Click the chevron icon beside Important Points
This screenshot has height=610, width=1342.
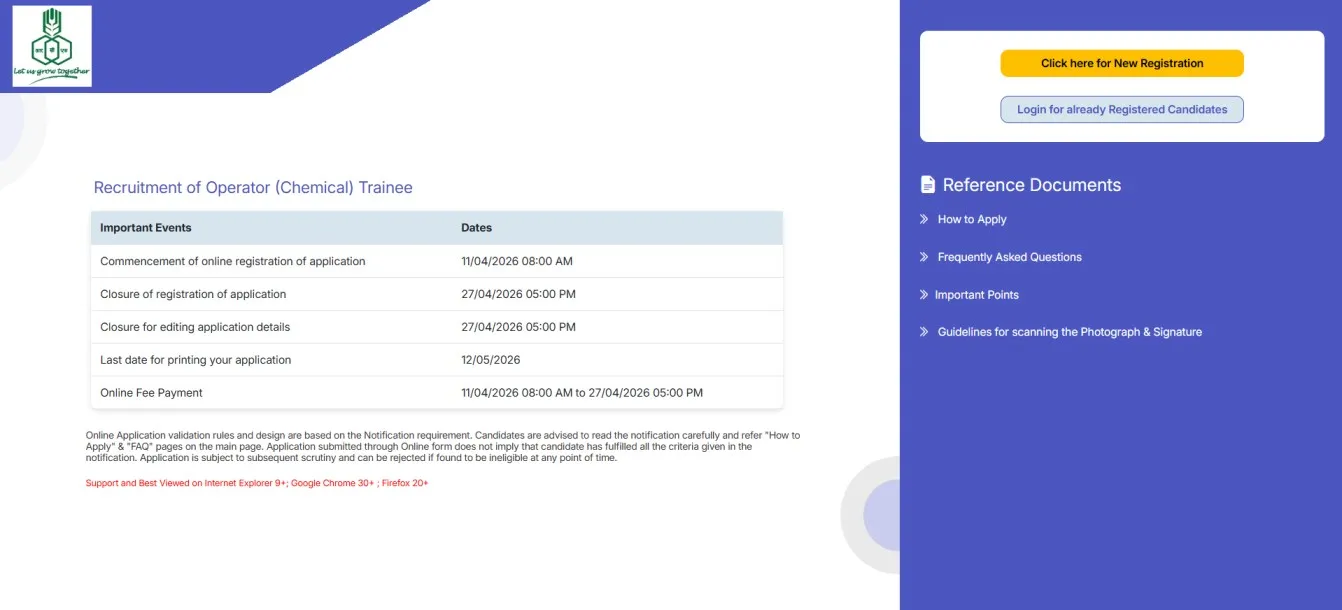(924, 295)
